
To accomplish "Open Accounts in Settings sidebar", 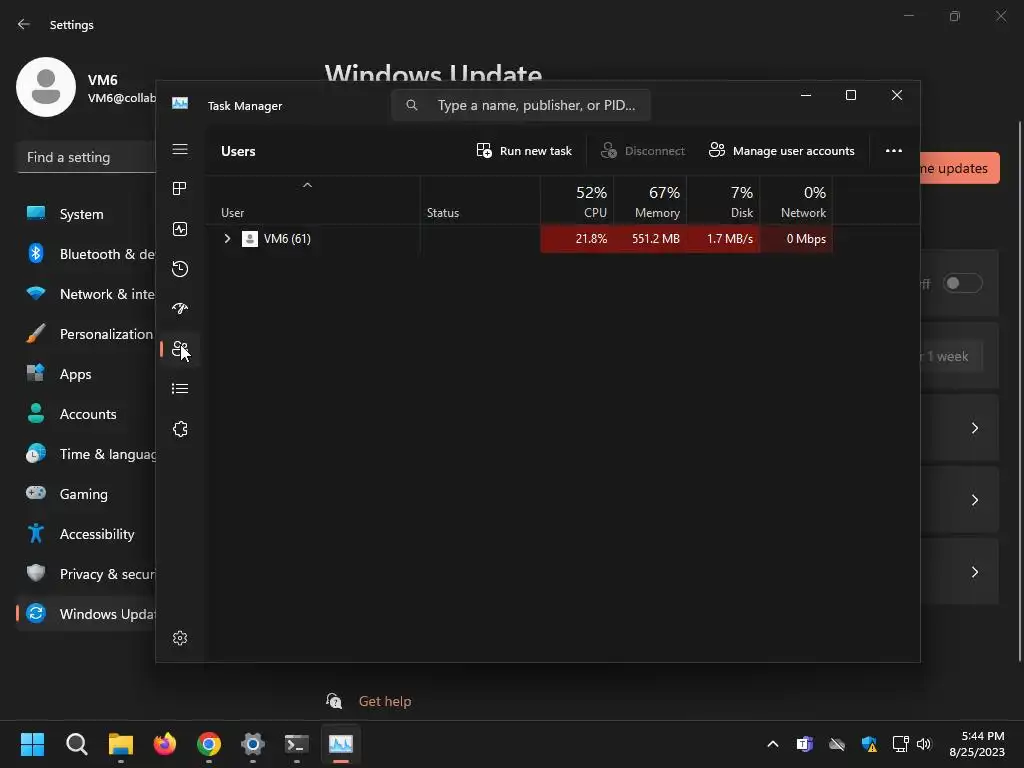I will 86,414.
